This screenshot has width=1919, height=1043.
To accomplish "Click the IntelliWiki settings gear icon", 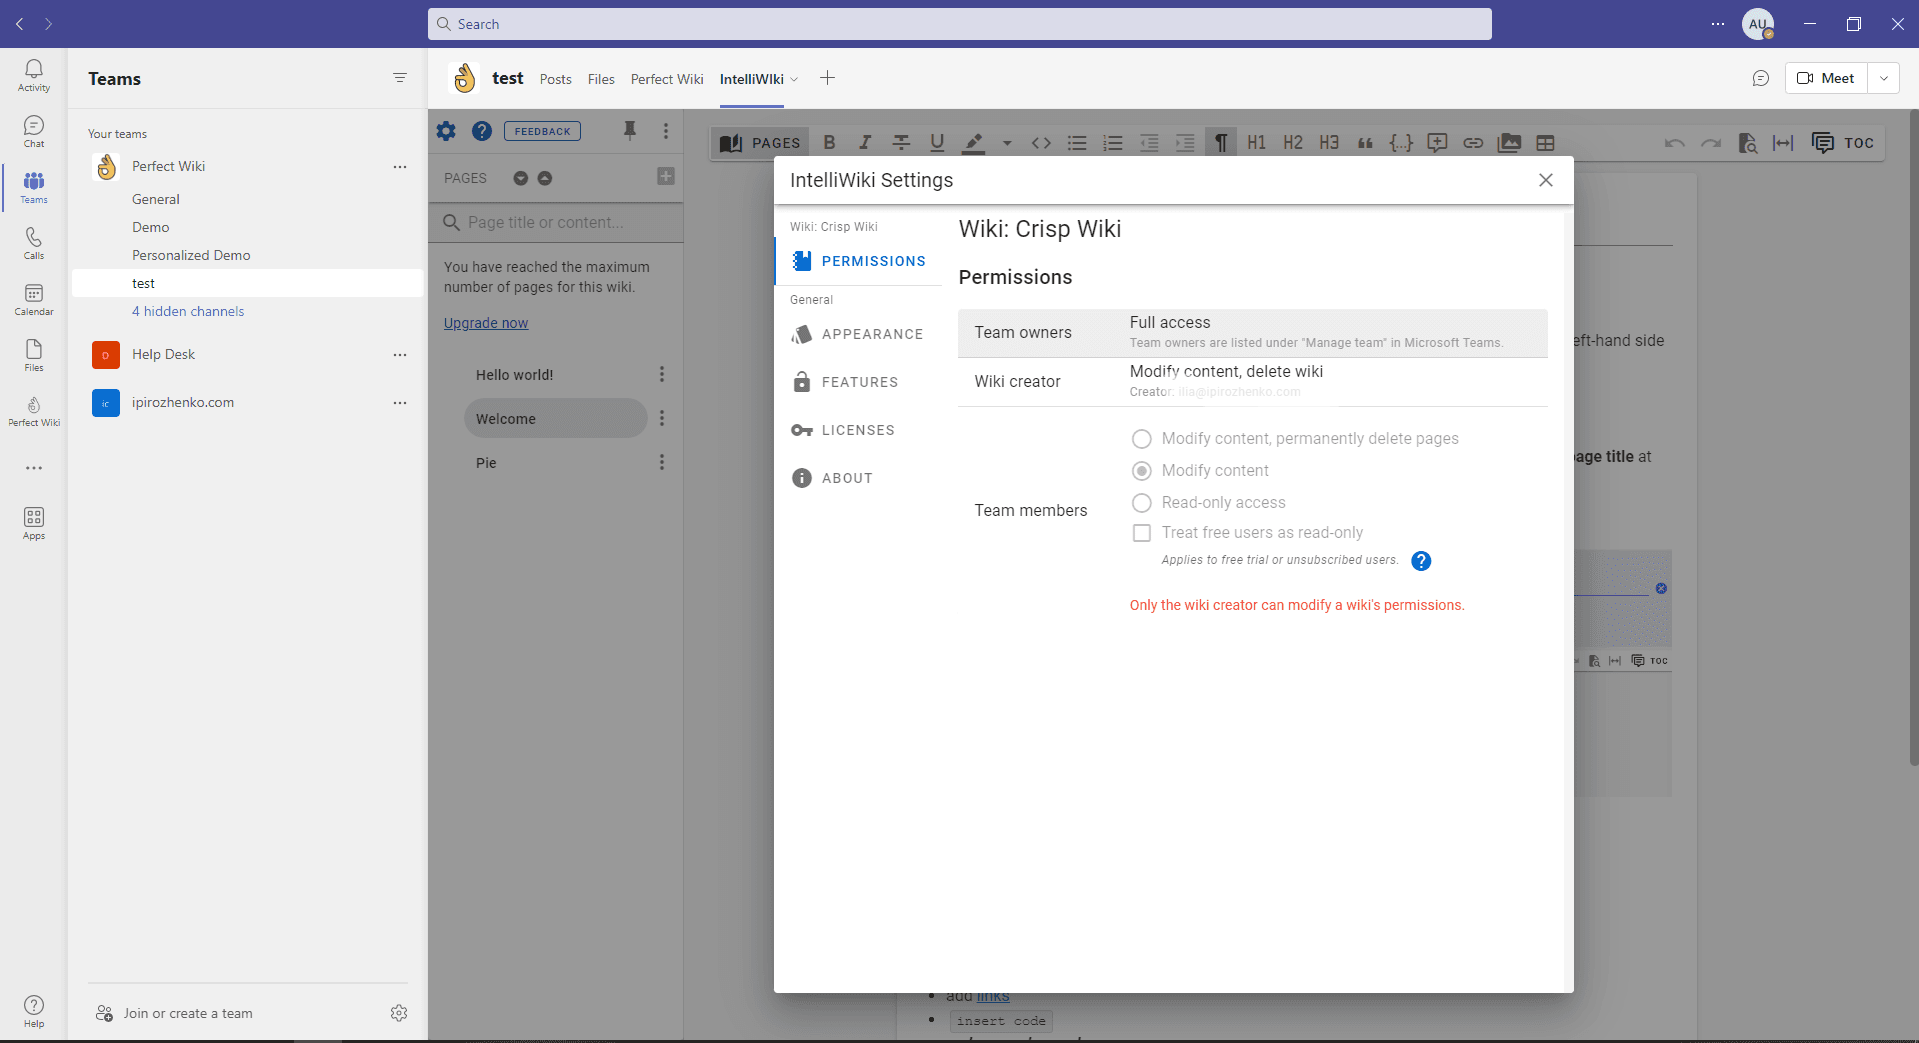I will pos(446,131).
